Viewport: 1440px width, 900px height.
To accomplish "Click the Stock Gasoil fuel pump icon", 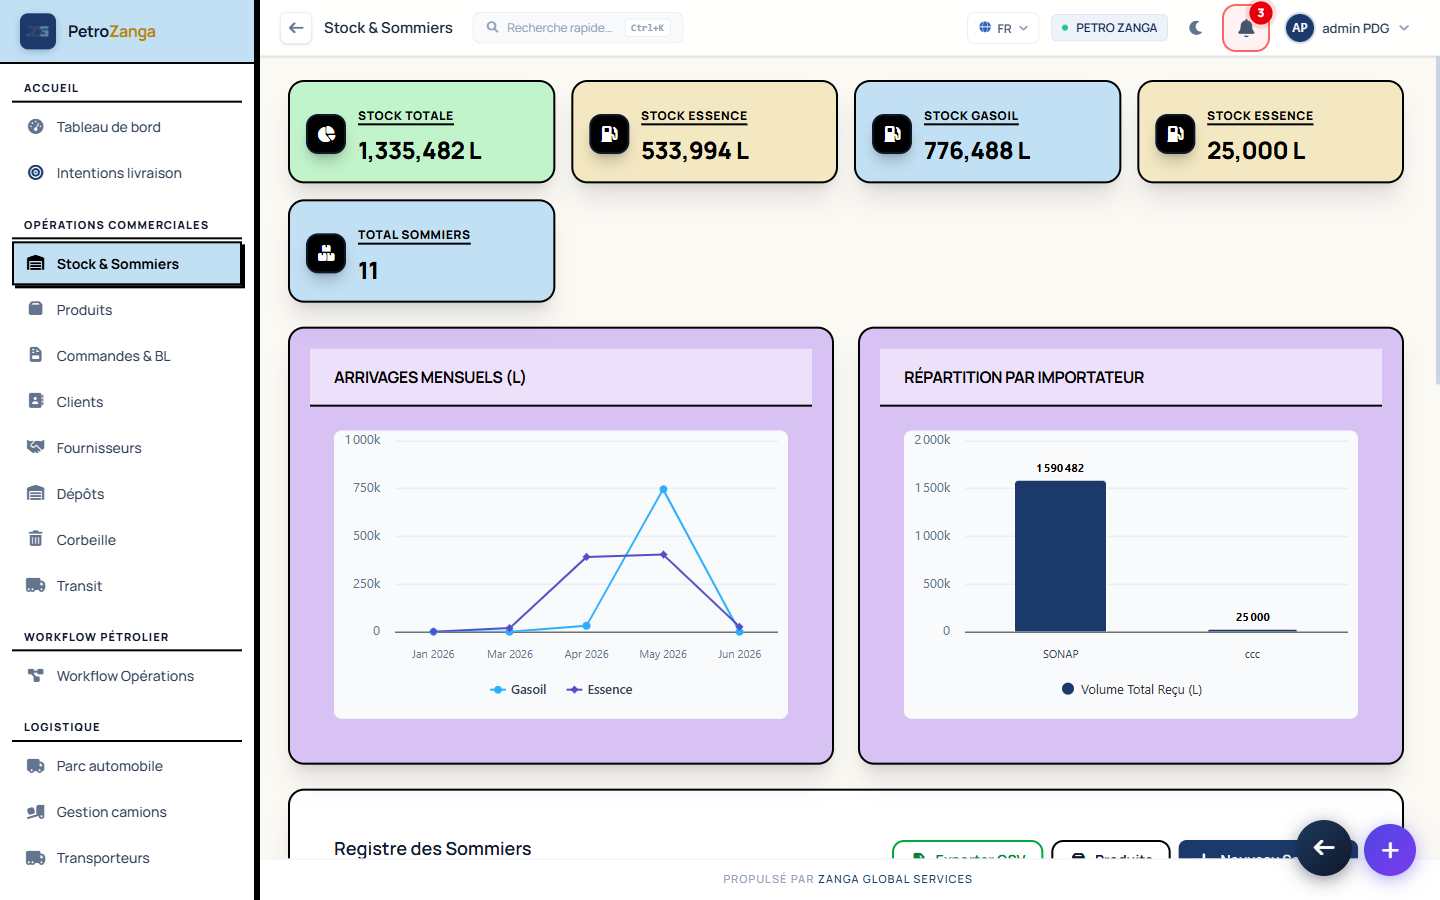I will click(892, 133).
